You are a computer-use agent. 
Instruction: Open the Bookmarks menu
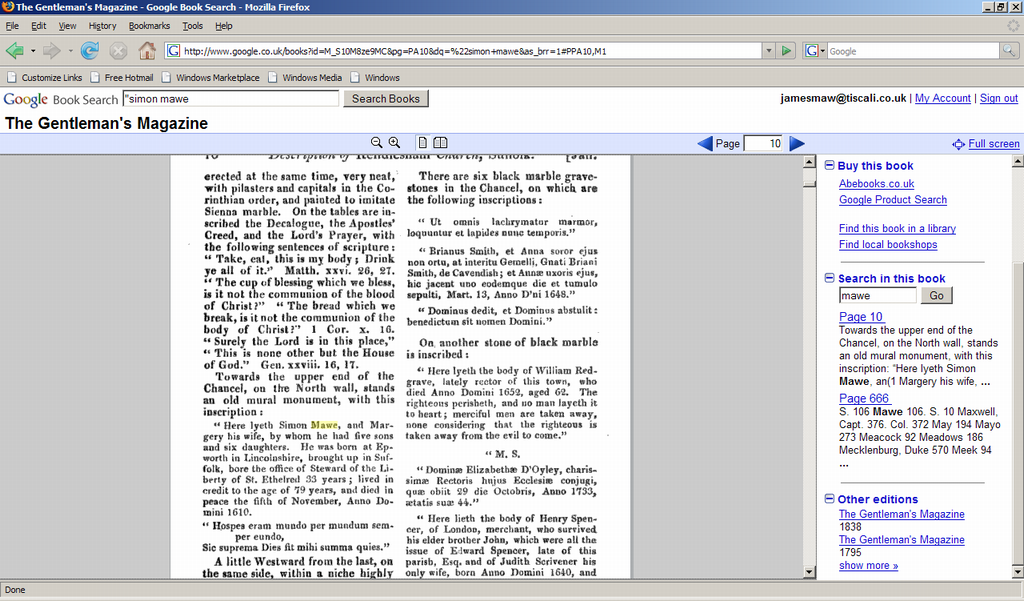[149, 26]
